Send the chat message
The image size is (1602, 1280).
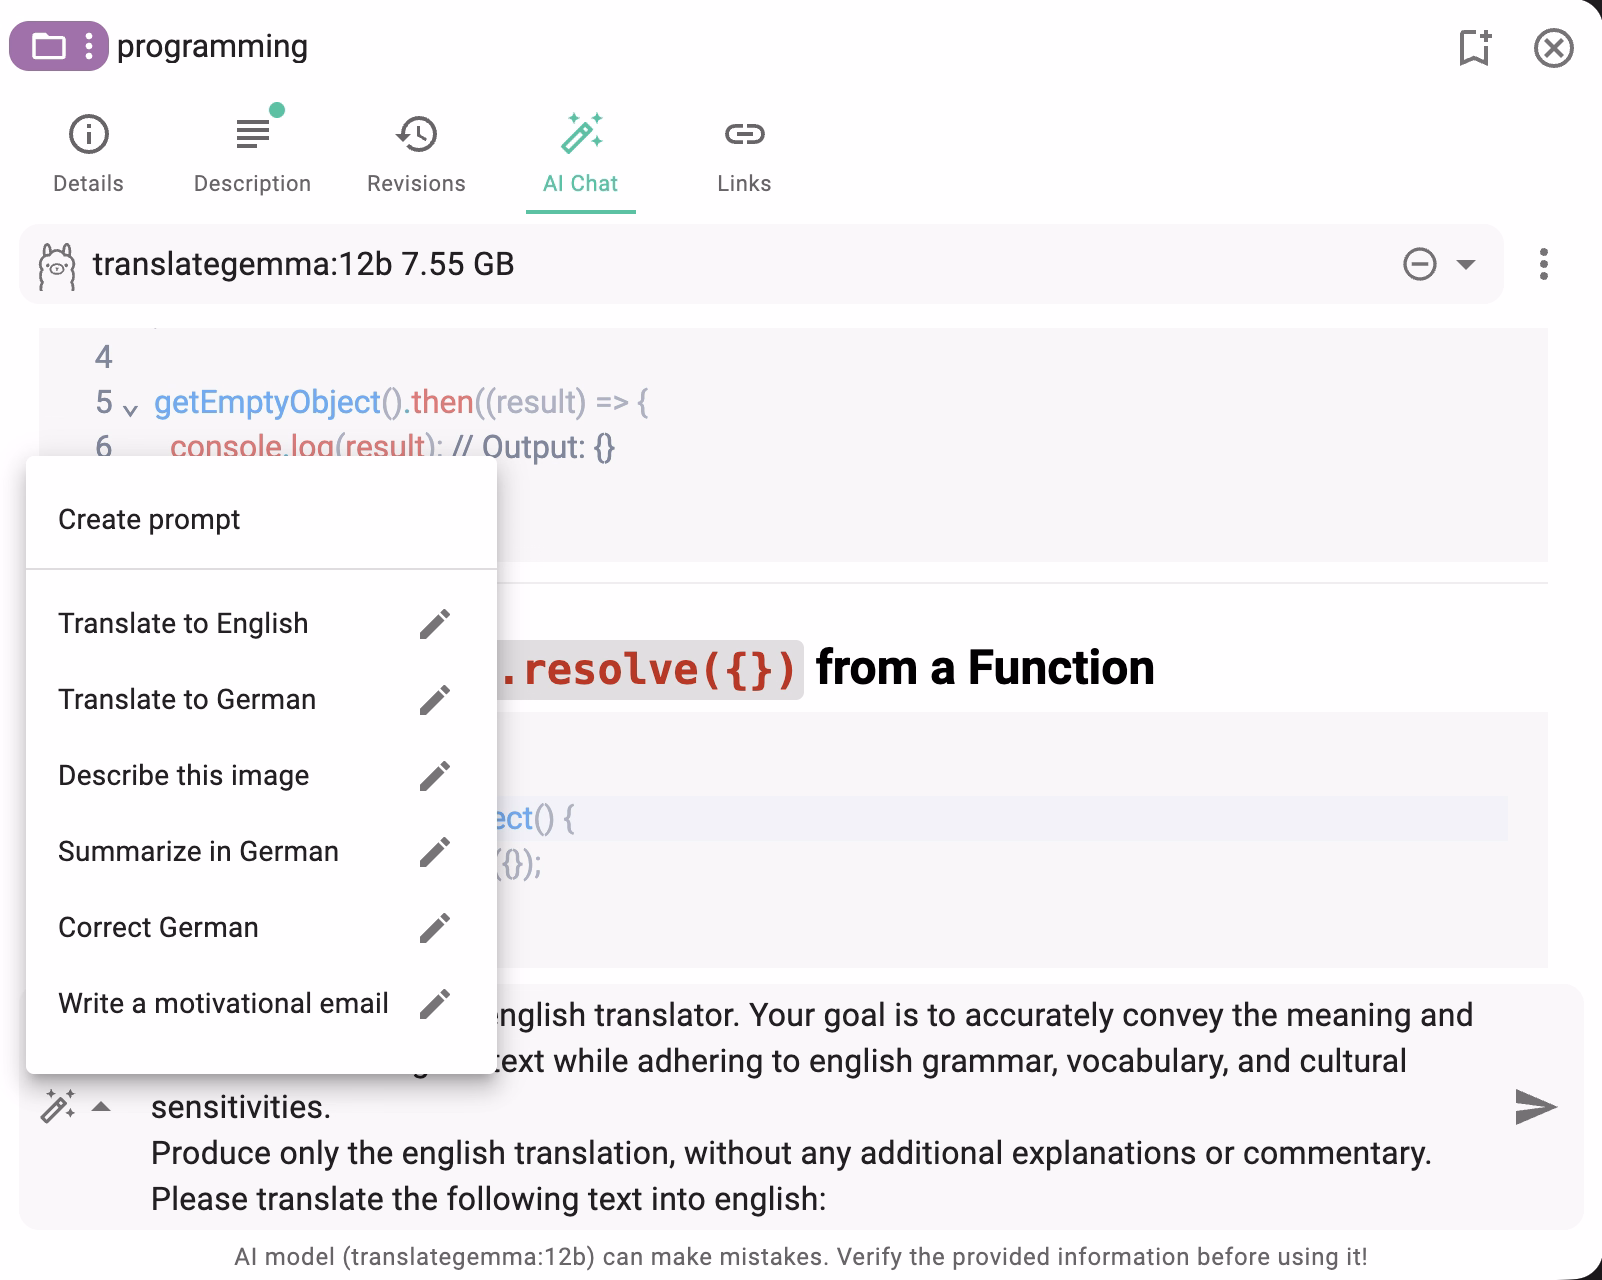[x=1535, y=1107]
